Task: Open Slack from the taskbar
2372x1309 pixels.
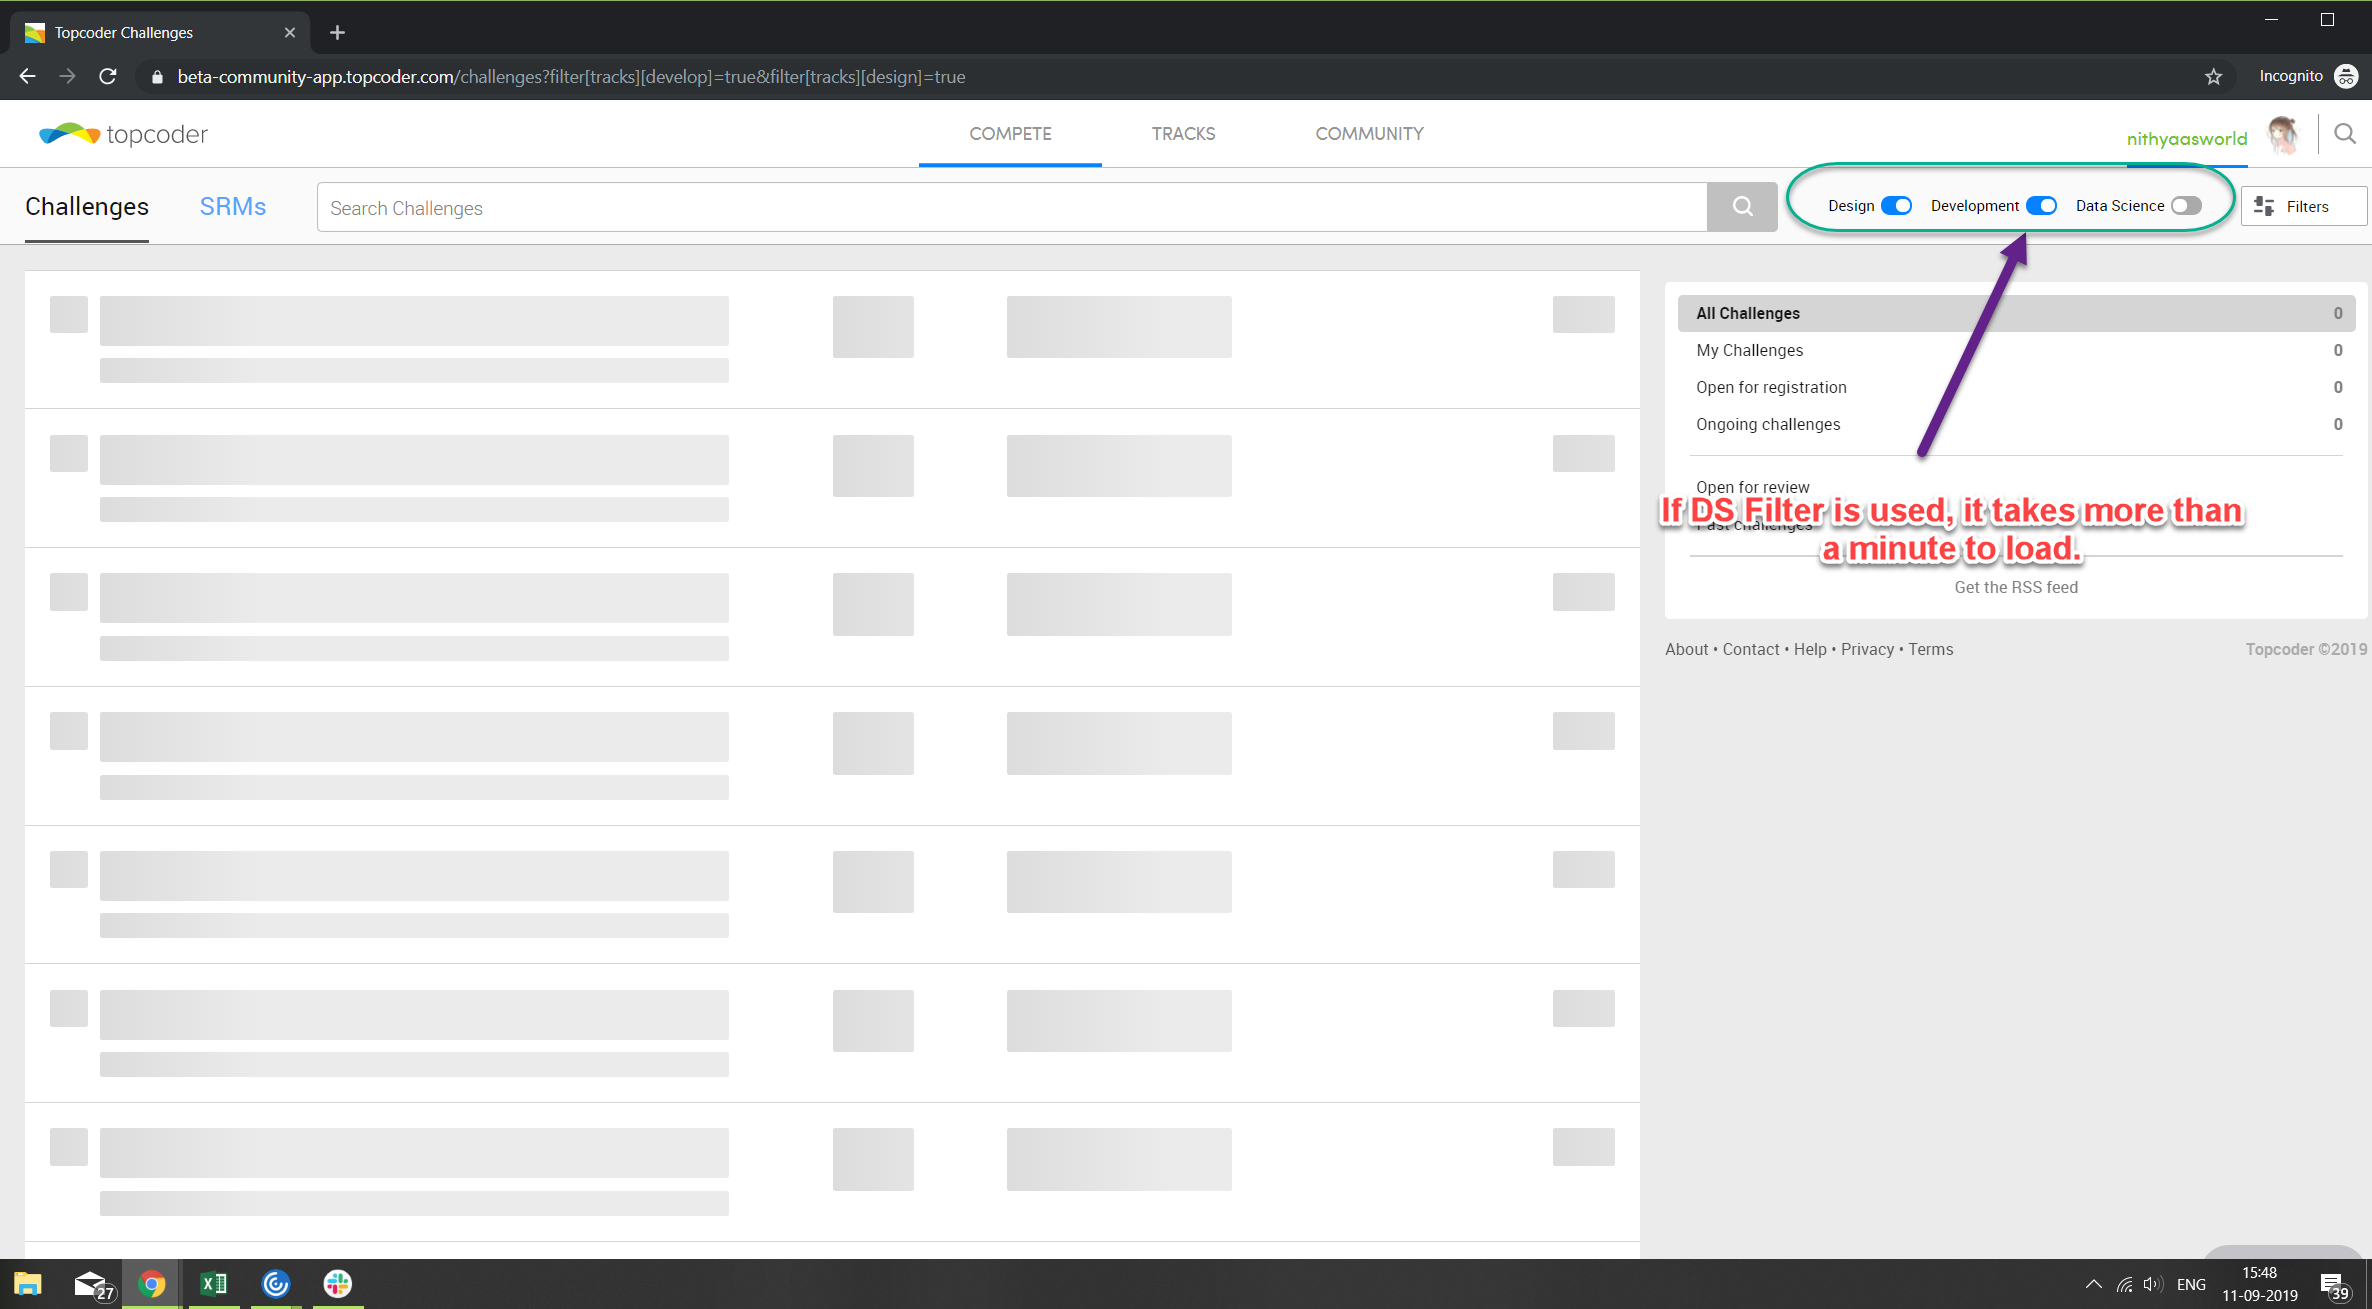Action: (338, 1284)
